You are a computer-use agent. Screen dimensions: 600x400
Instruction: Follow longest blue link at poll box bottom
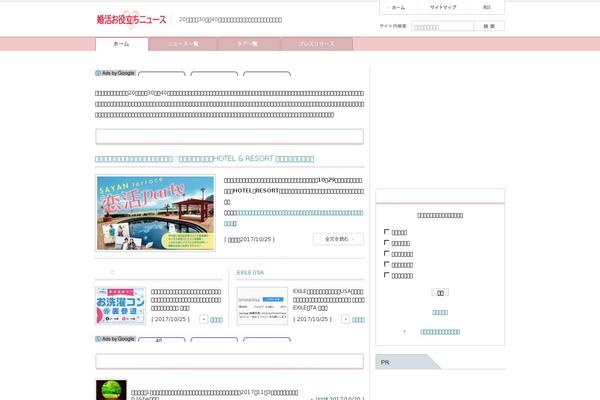440,332
